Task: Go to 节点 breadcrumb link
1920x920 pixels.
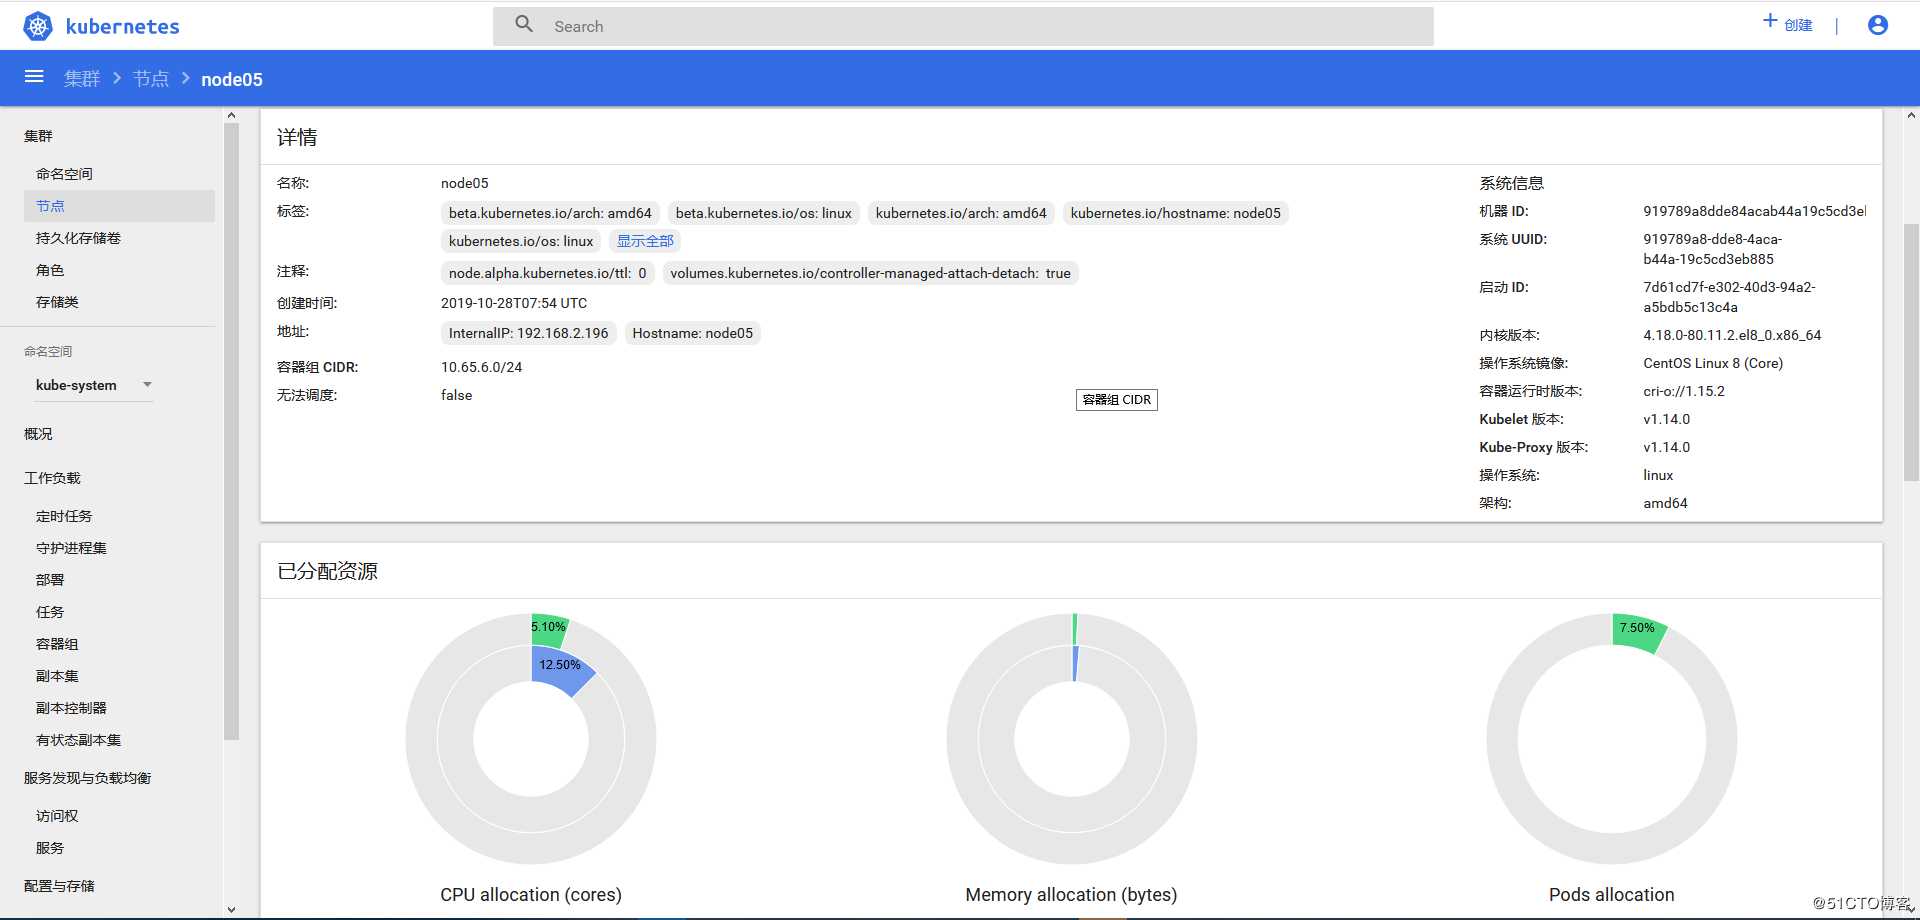Action: (x=151, y=79)
